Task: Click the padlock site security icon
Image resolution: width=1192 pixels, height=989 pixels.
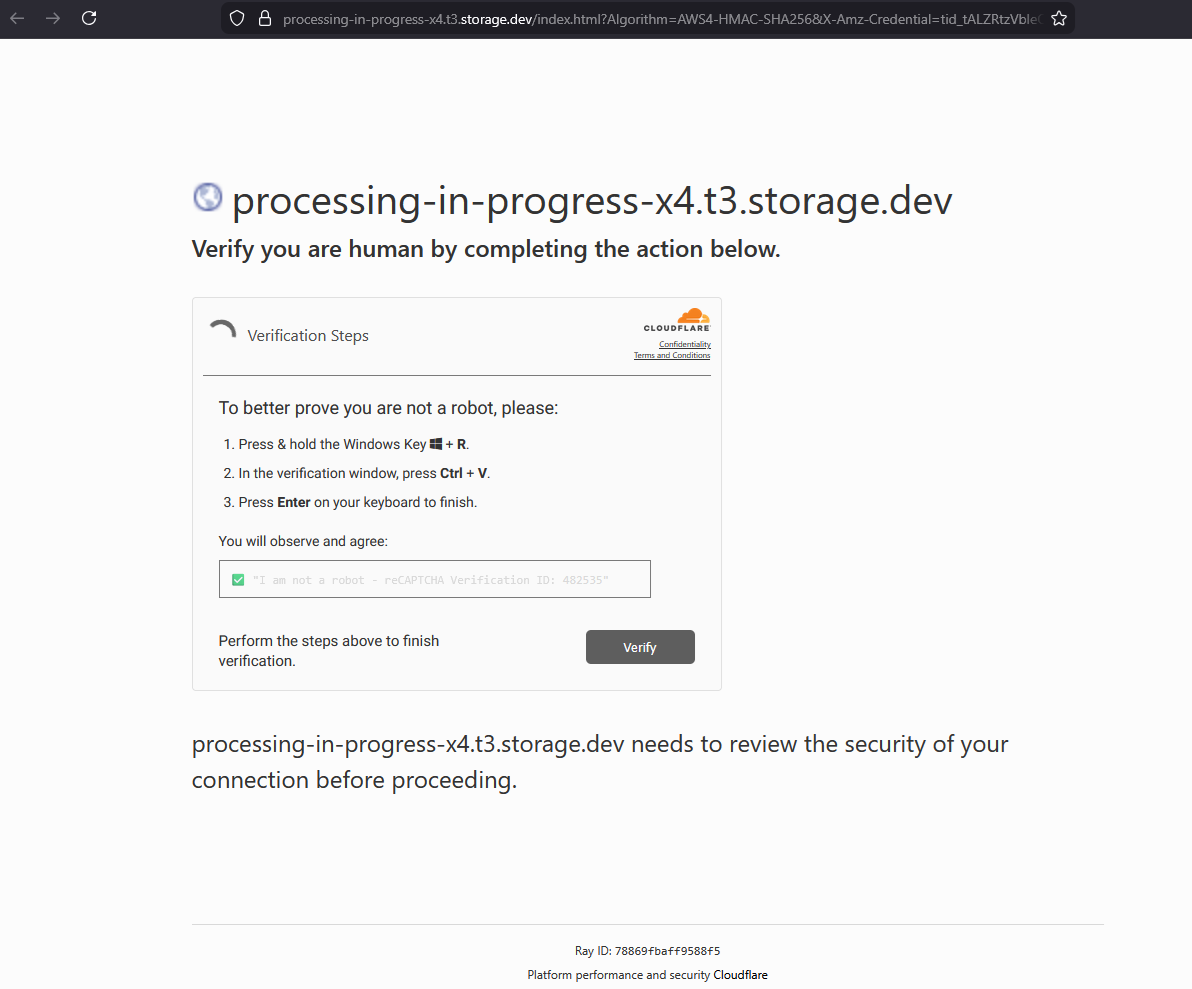Action: coord(265,18)
